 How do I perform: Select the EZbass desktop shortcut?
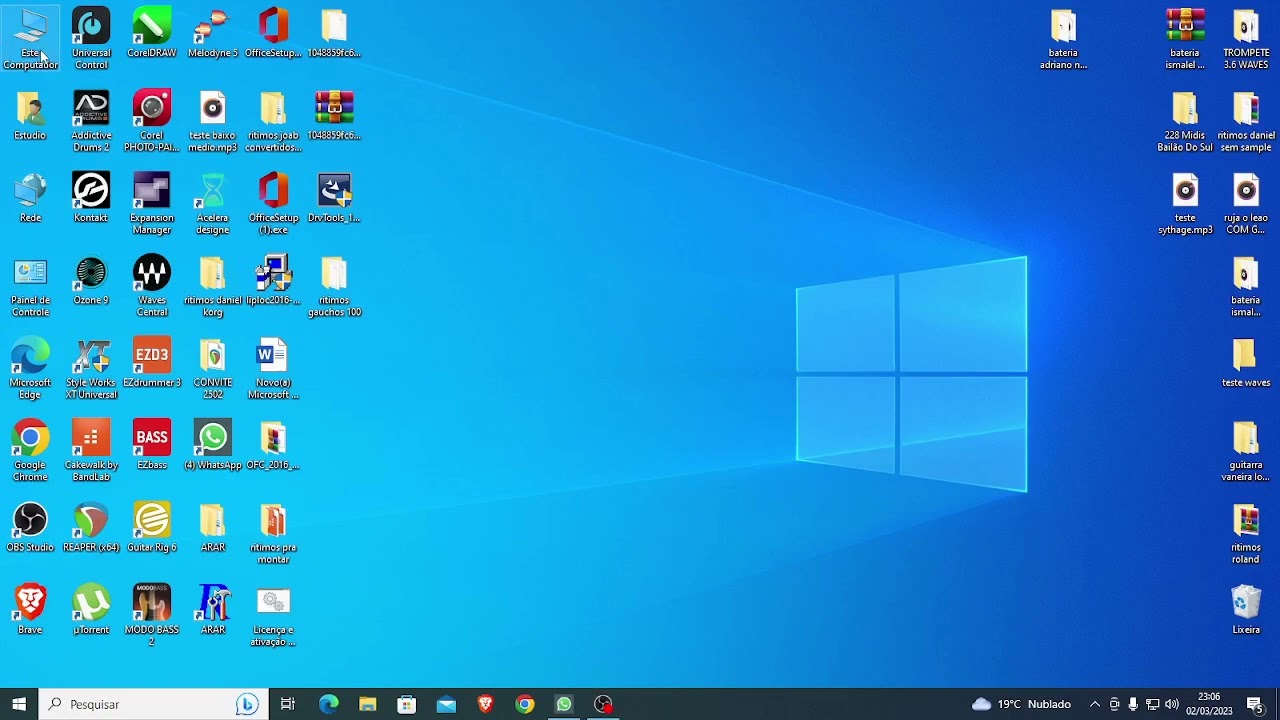tap(152, 446)
